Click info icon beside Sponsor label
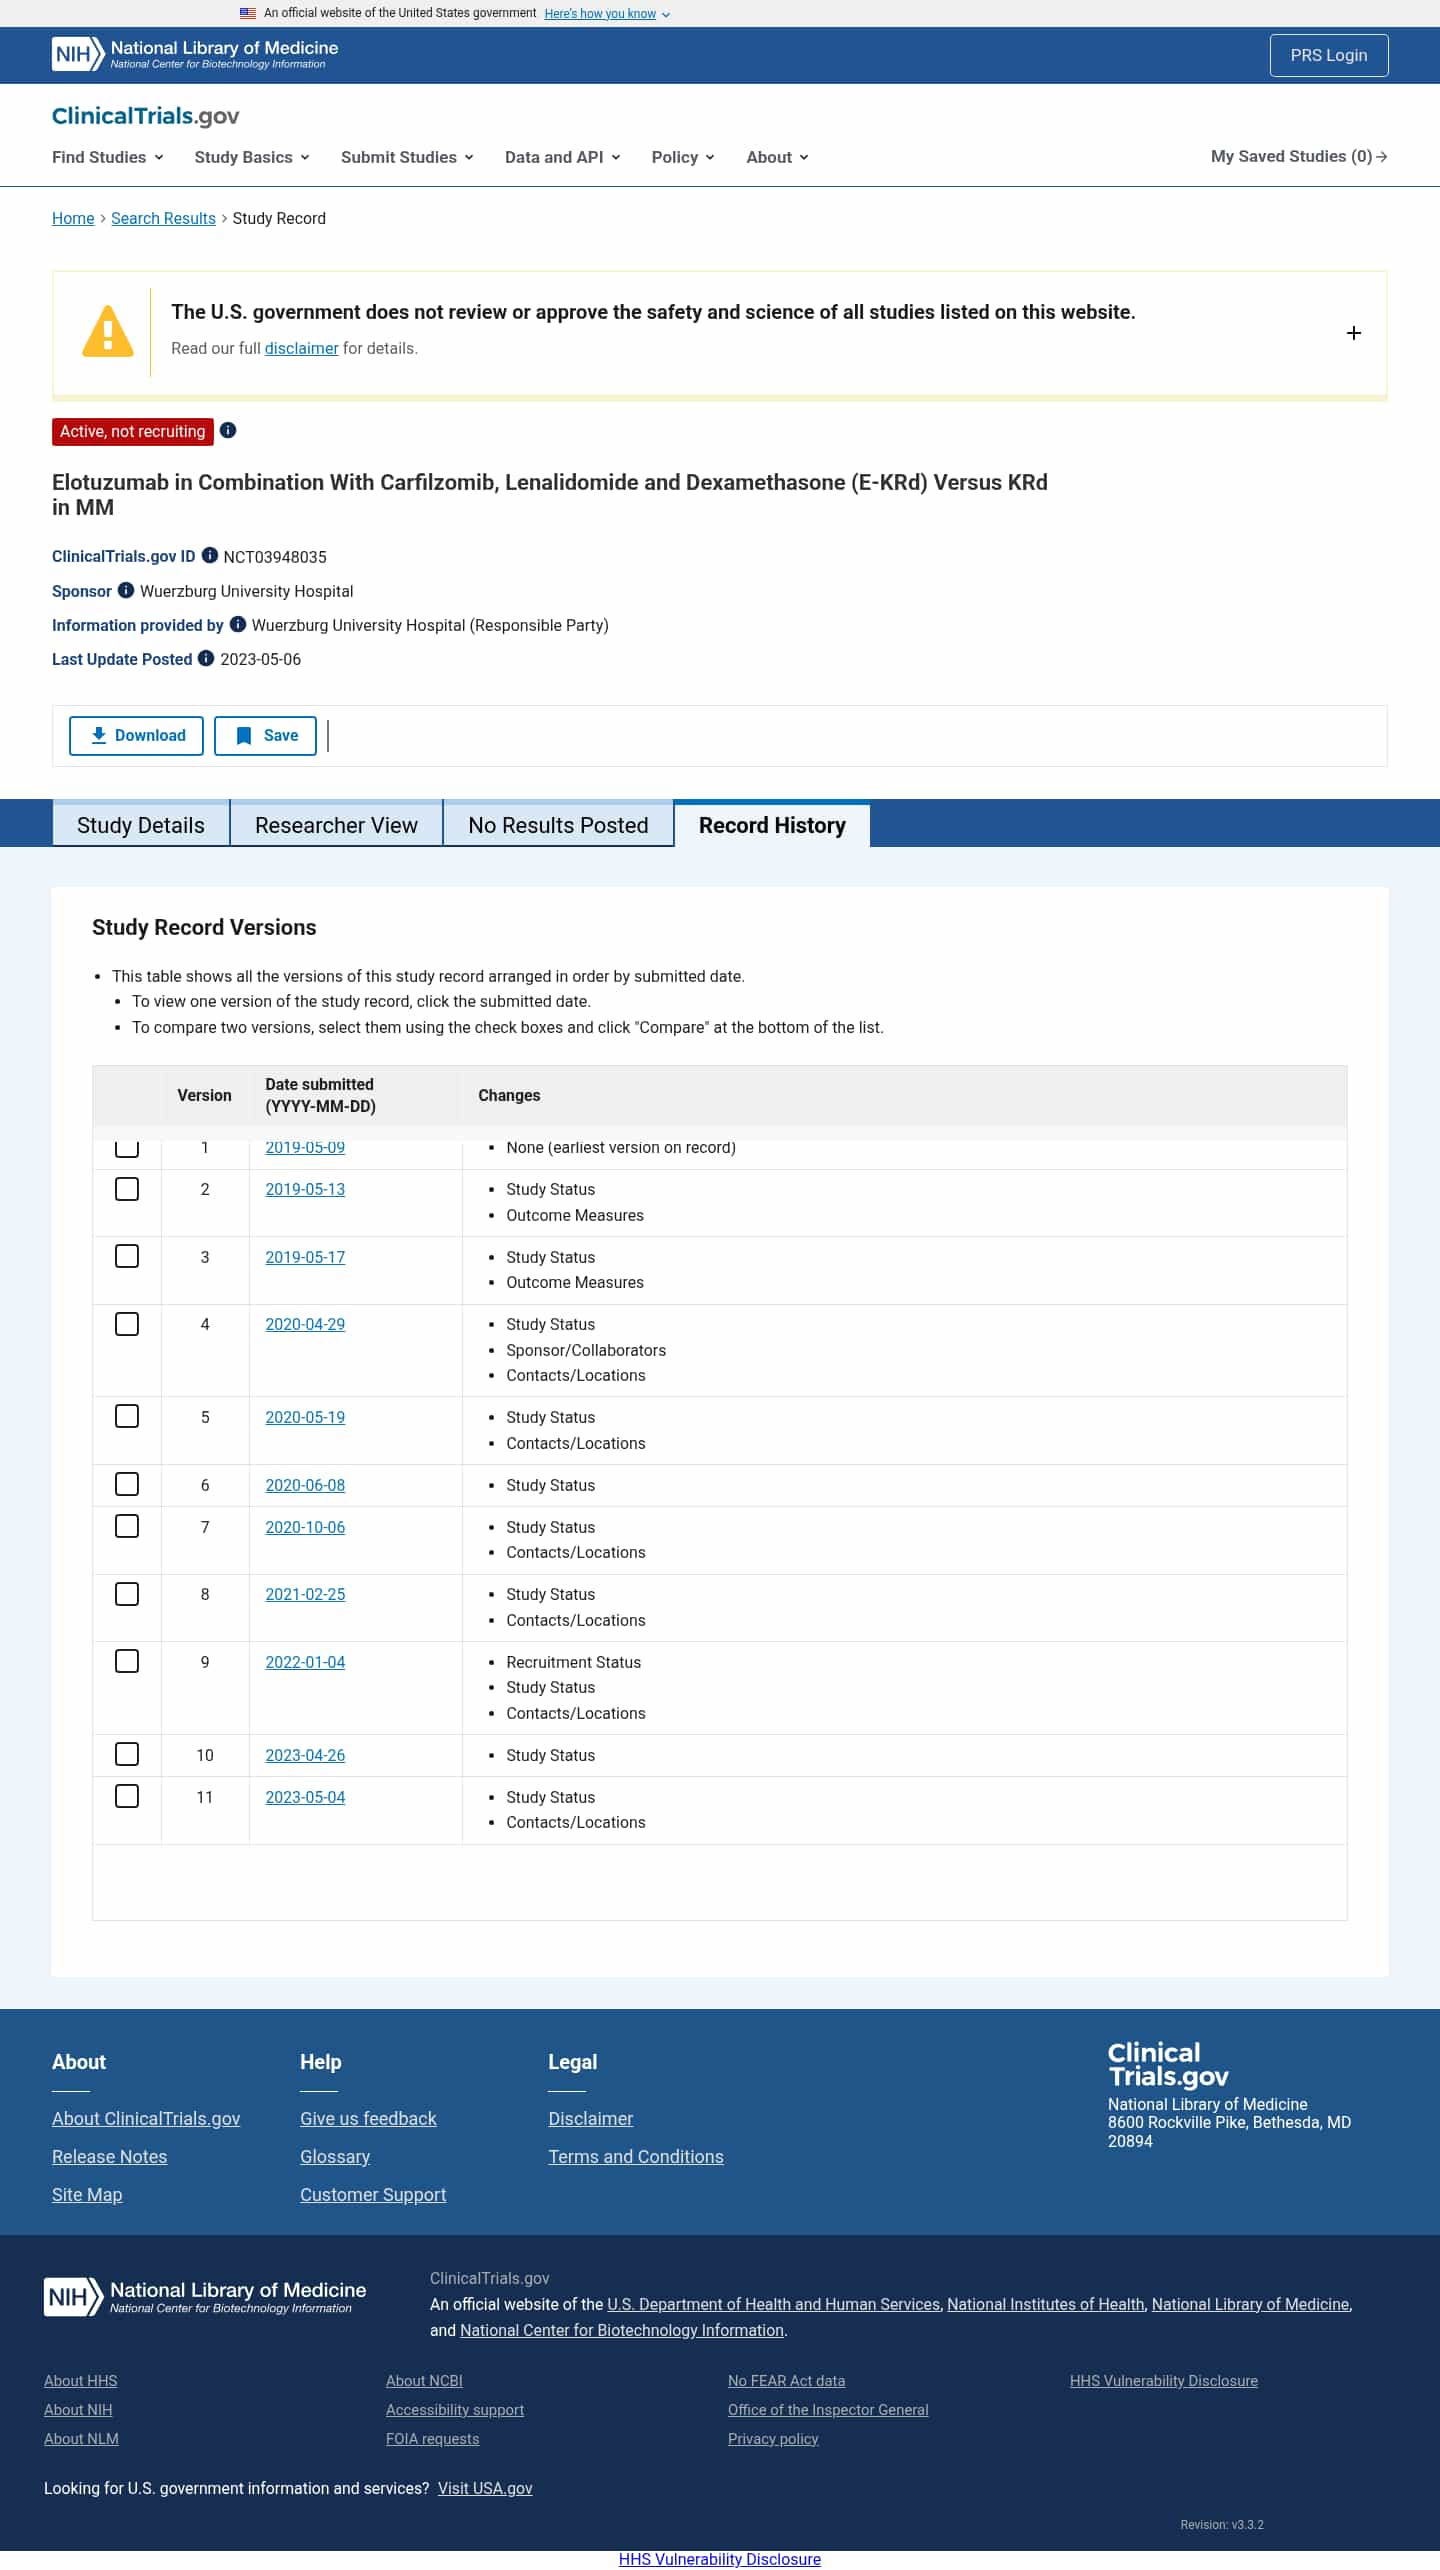1440x2570 pixels. click(126, 590)
